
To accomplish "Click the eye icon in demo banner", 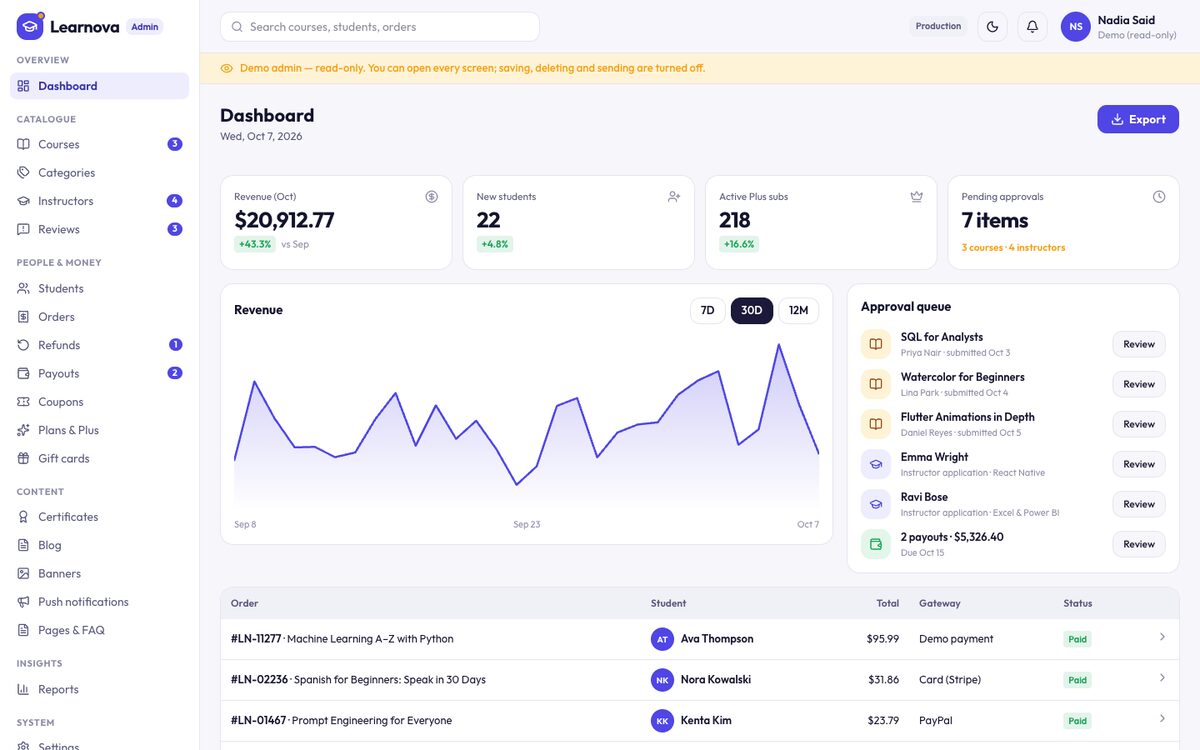I will [x=227, y=68].
